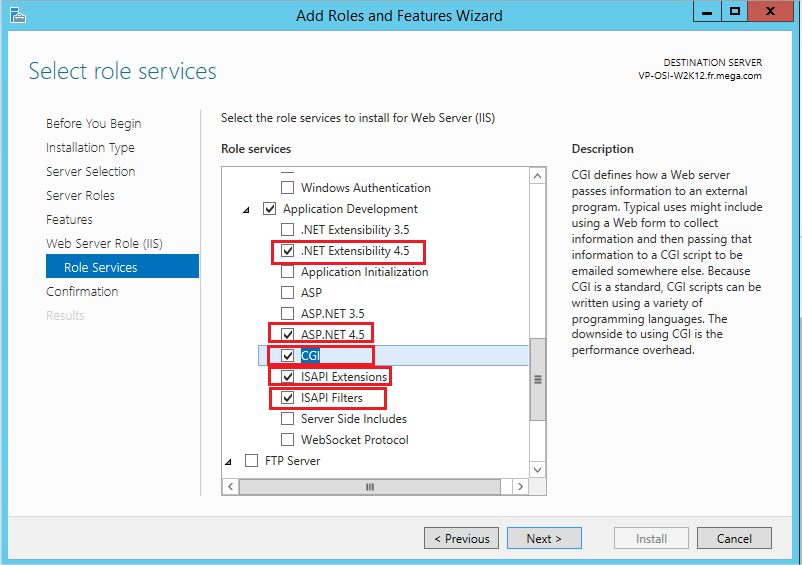Image resolution: width=802 pixels, height=565 pixels.
Task: Cancel the wizard
Action: click(733, 538)
